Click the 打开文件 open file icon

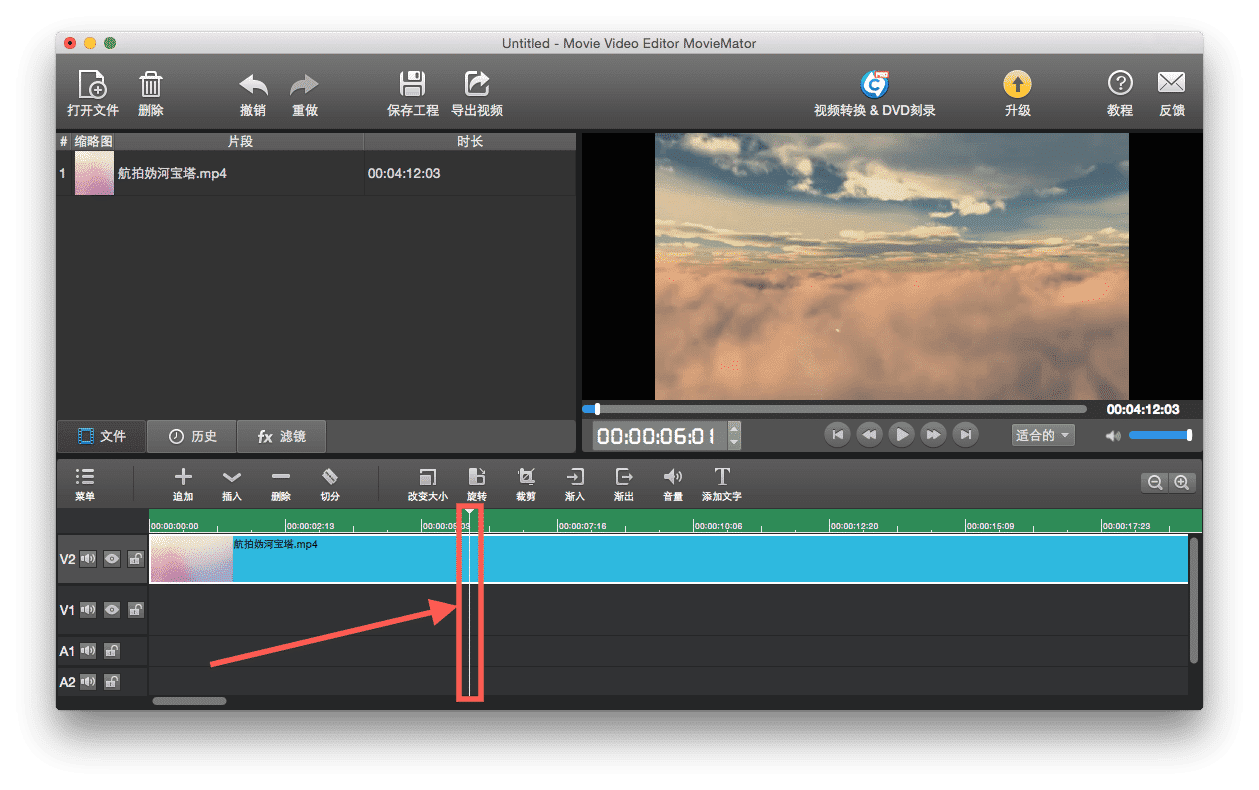coord(92,84)
